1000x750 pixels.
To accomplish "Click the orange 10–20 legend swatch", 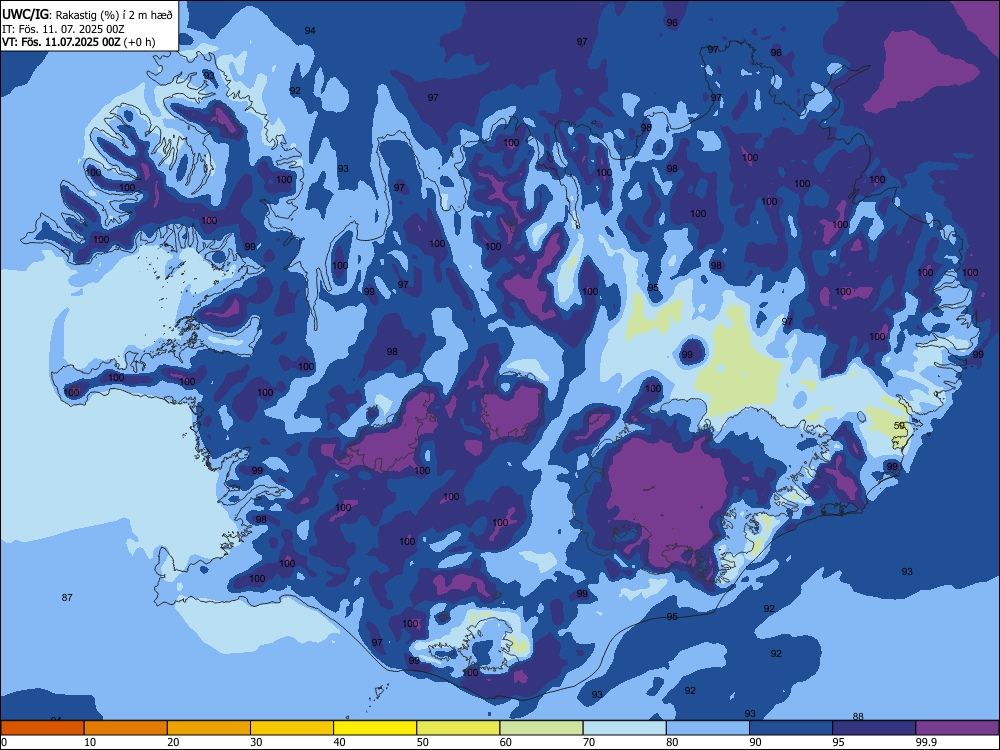I will click(x=126, y=728).
